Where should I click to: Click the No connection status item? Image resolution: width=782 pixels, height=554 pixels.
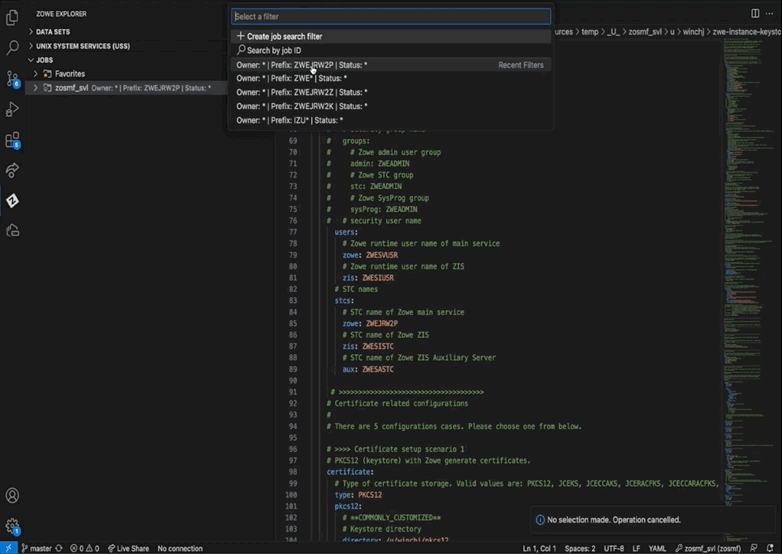(180, 548)
